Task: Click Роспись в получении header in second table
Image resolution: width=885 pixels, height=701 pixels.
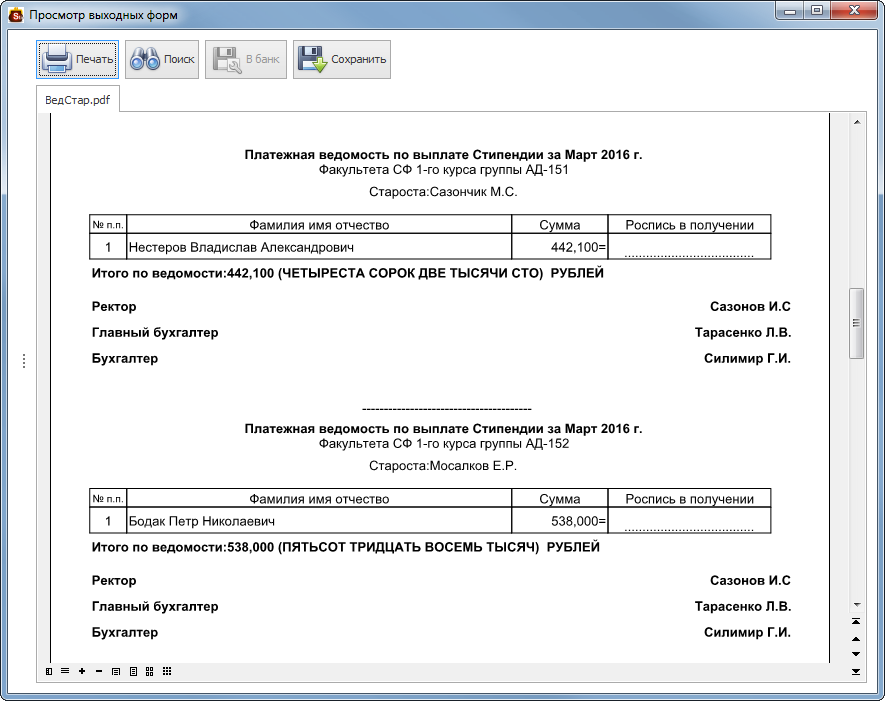Action: coord(689,499)
